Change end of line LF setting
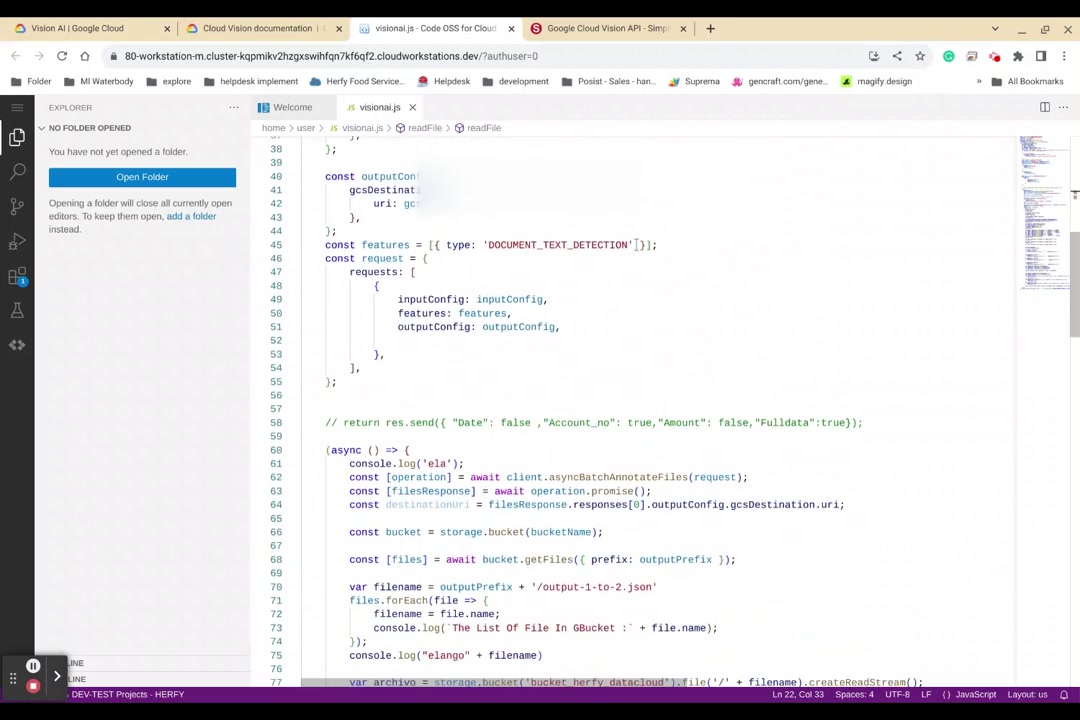This screenshot has width=1080, height=720. click(x=926, y=695)
